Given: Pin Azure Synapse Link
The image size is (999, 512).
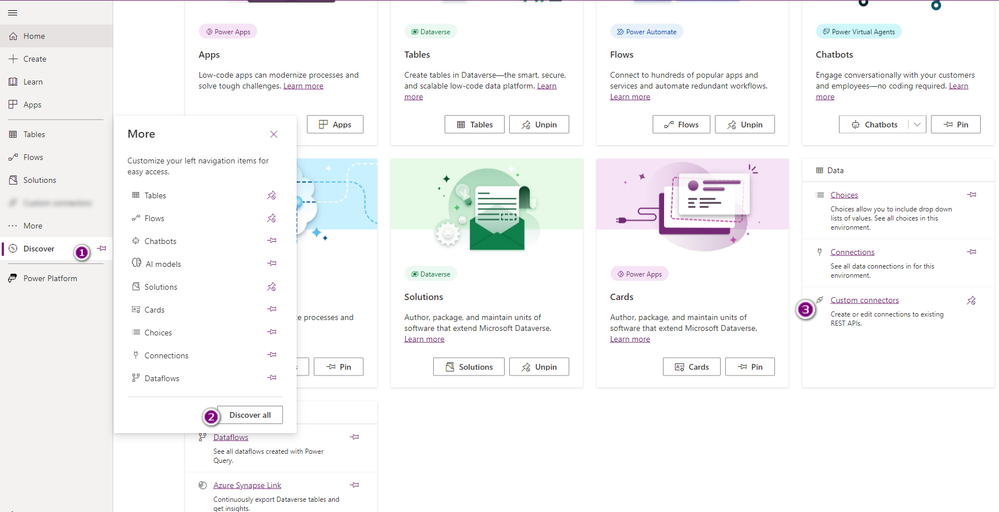Looking at the screenshot, I should coord(355,485).
